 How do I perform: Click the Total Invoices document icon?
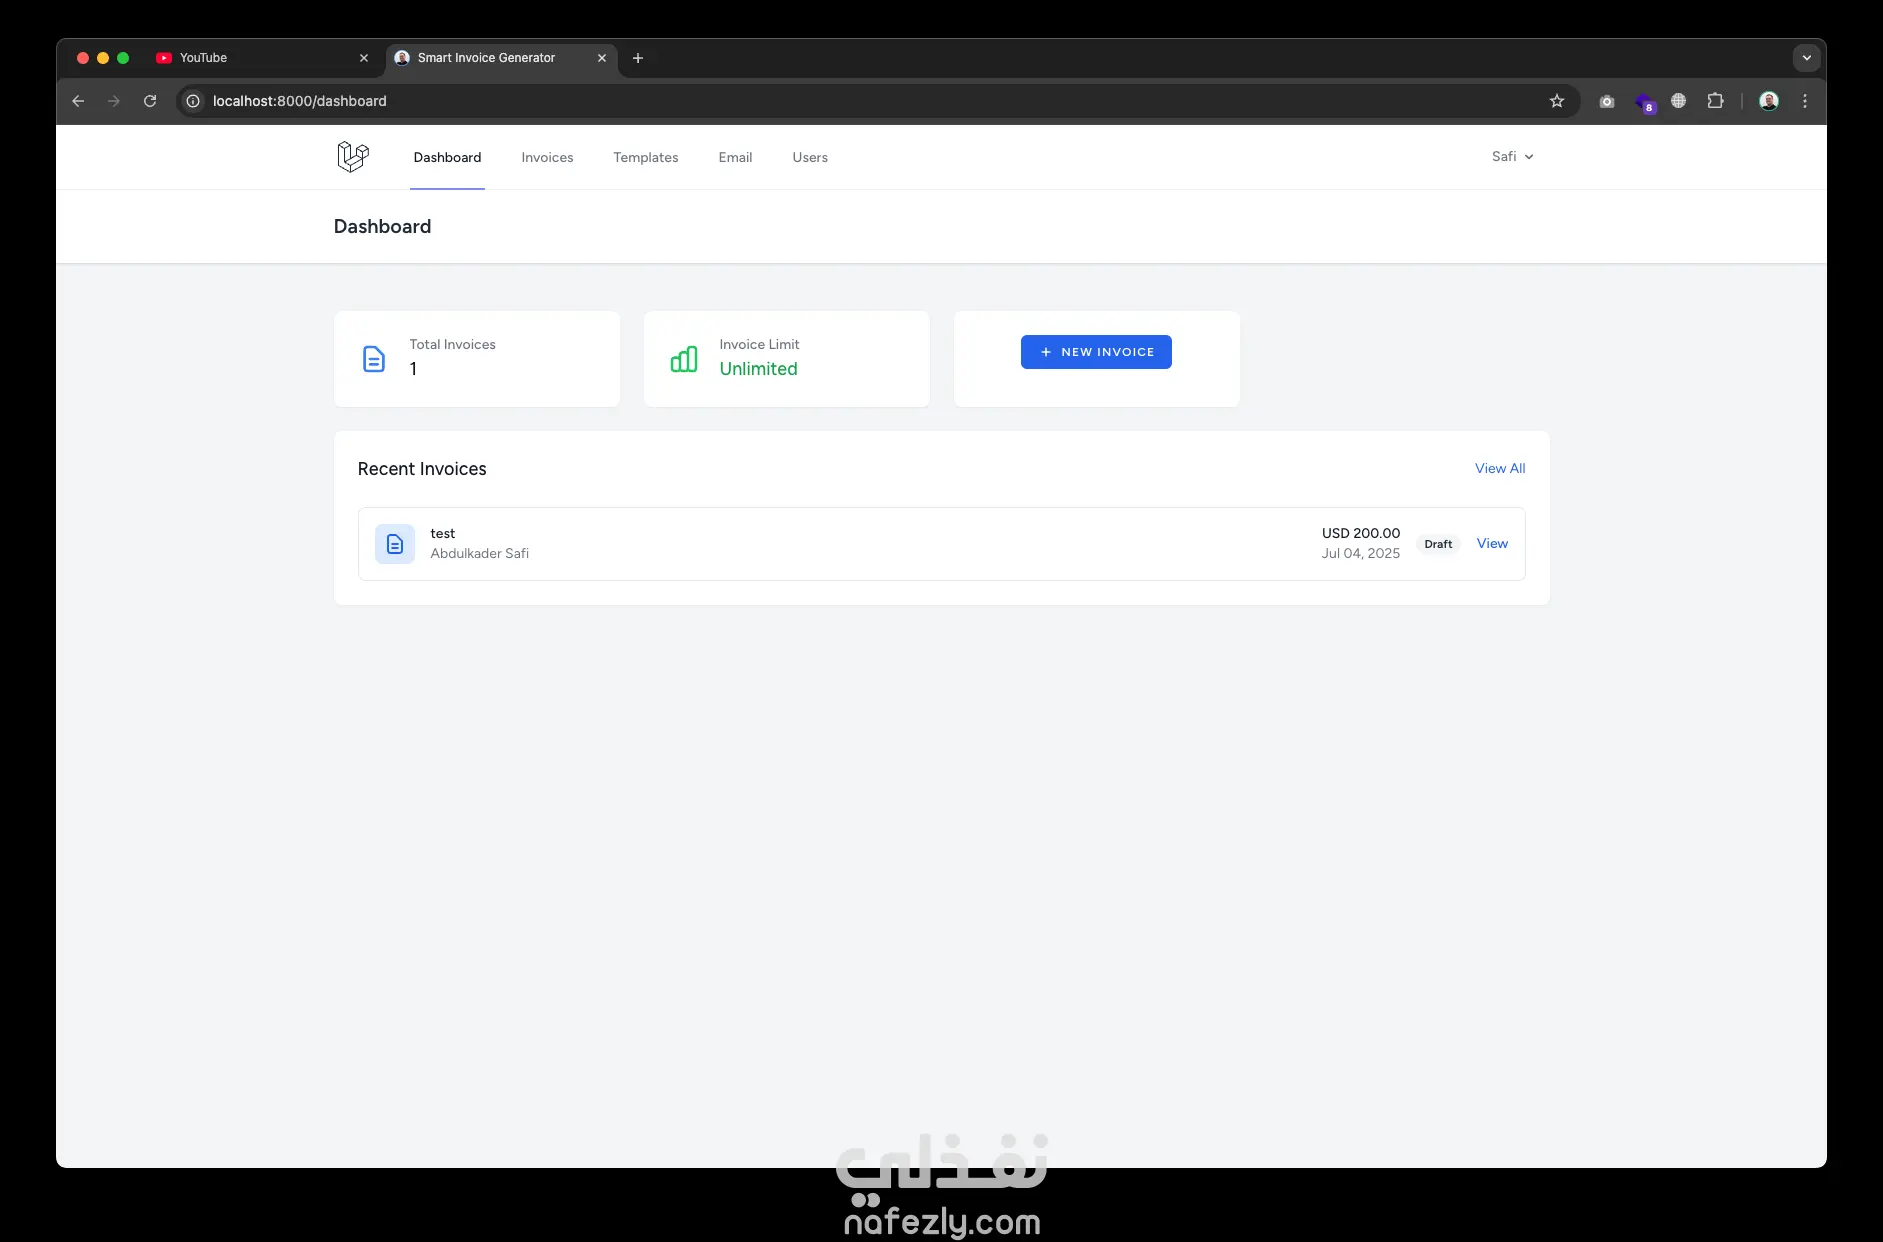tap(374, 359)
